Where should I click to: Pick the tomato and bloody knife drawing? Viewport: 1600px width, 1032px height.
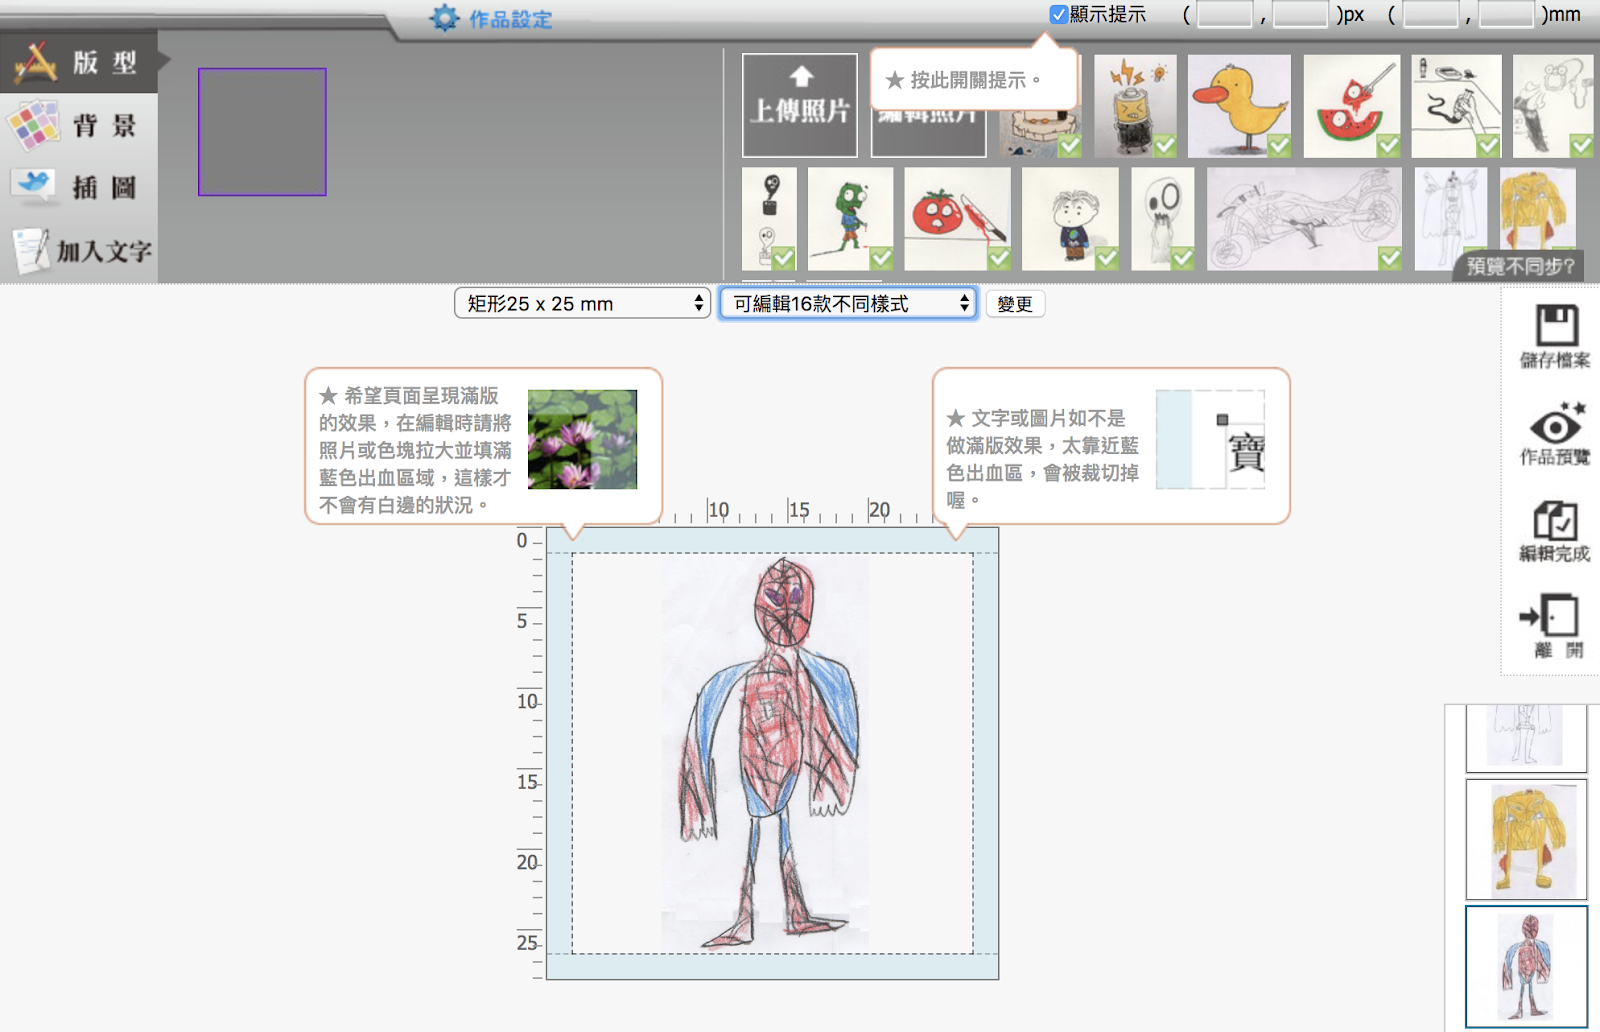coord(958,219)
